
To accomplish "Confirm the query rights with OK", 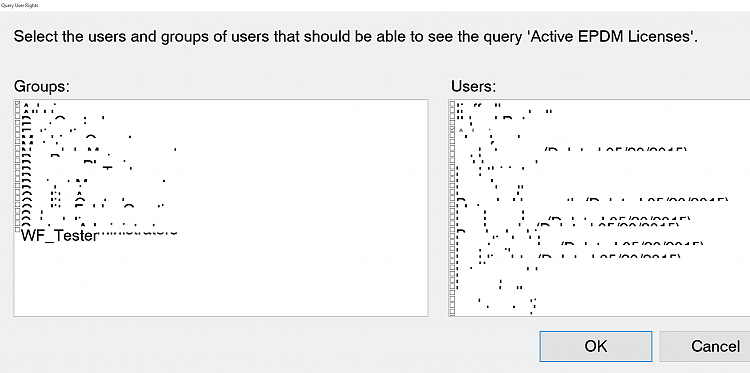I will 596,346.
